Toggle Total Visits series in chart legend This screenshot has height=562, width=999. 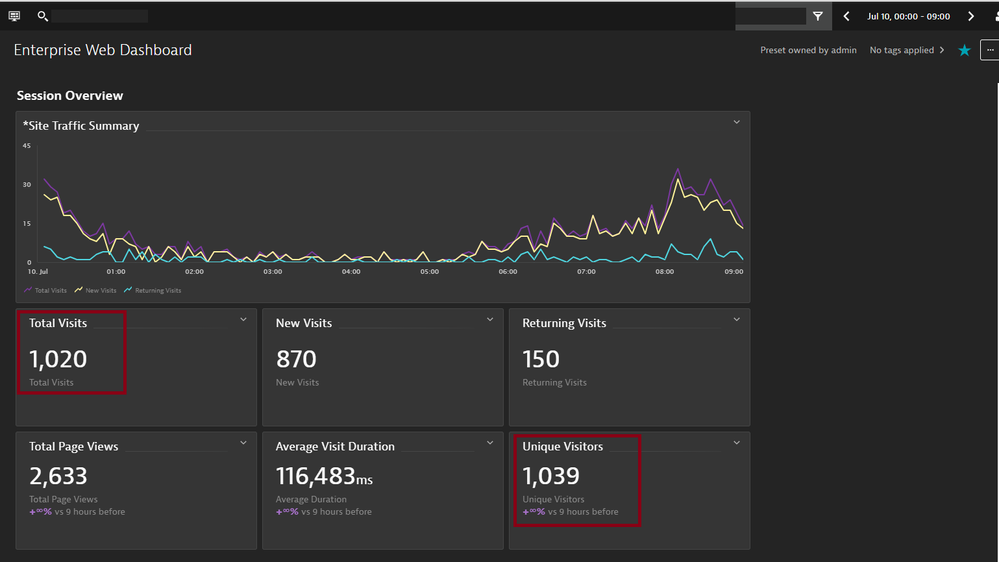[x=45, y=291]
